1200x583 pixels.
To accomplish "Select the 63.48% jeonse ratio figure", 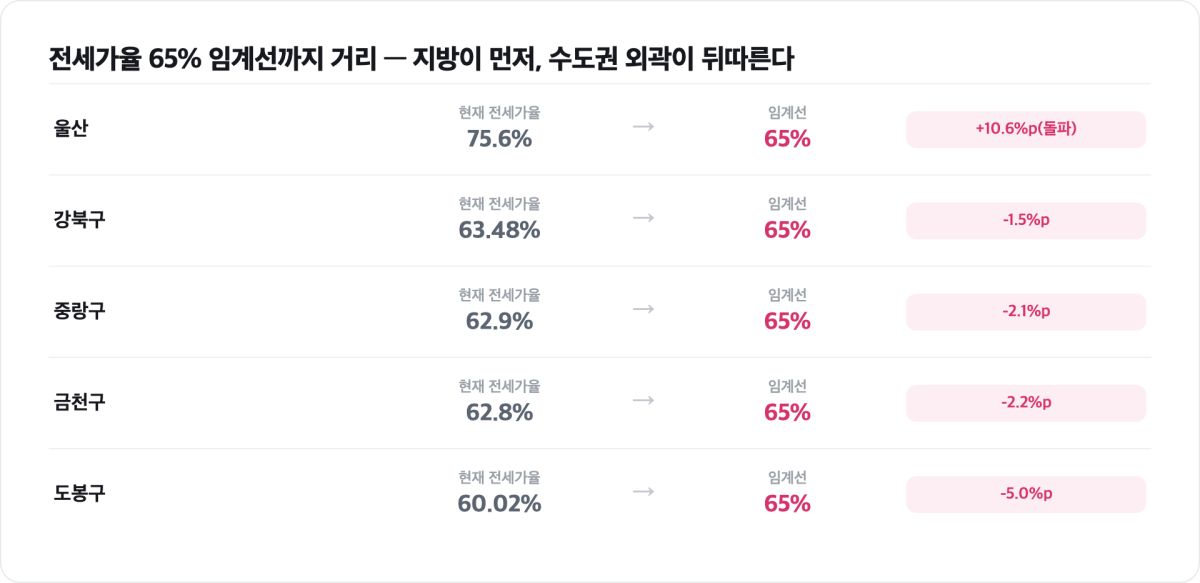I will (x=499, y=230).
